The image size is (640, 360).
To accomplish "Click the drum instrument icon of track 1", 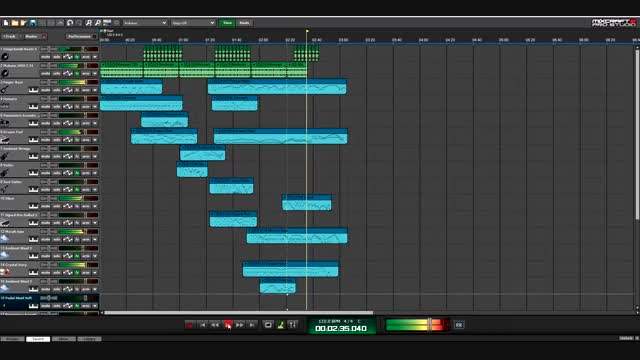I will [x=5, y=56].
